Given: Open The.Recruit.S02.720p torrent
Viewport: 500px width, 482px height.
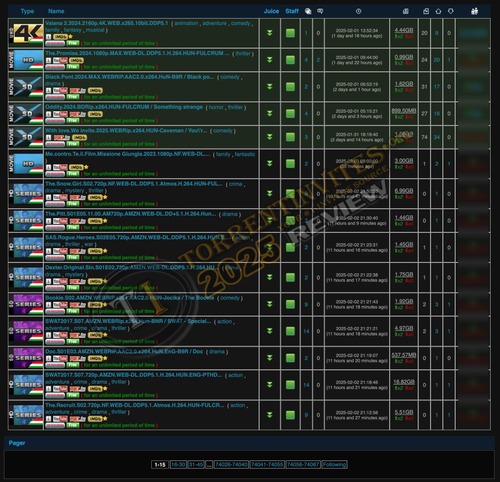Looking at the screenshot, I should [x=135, y=405].
